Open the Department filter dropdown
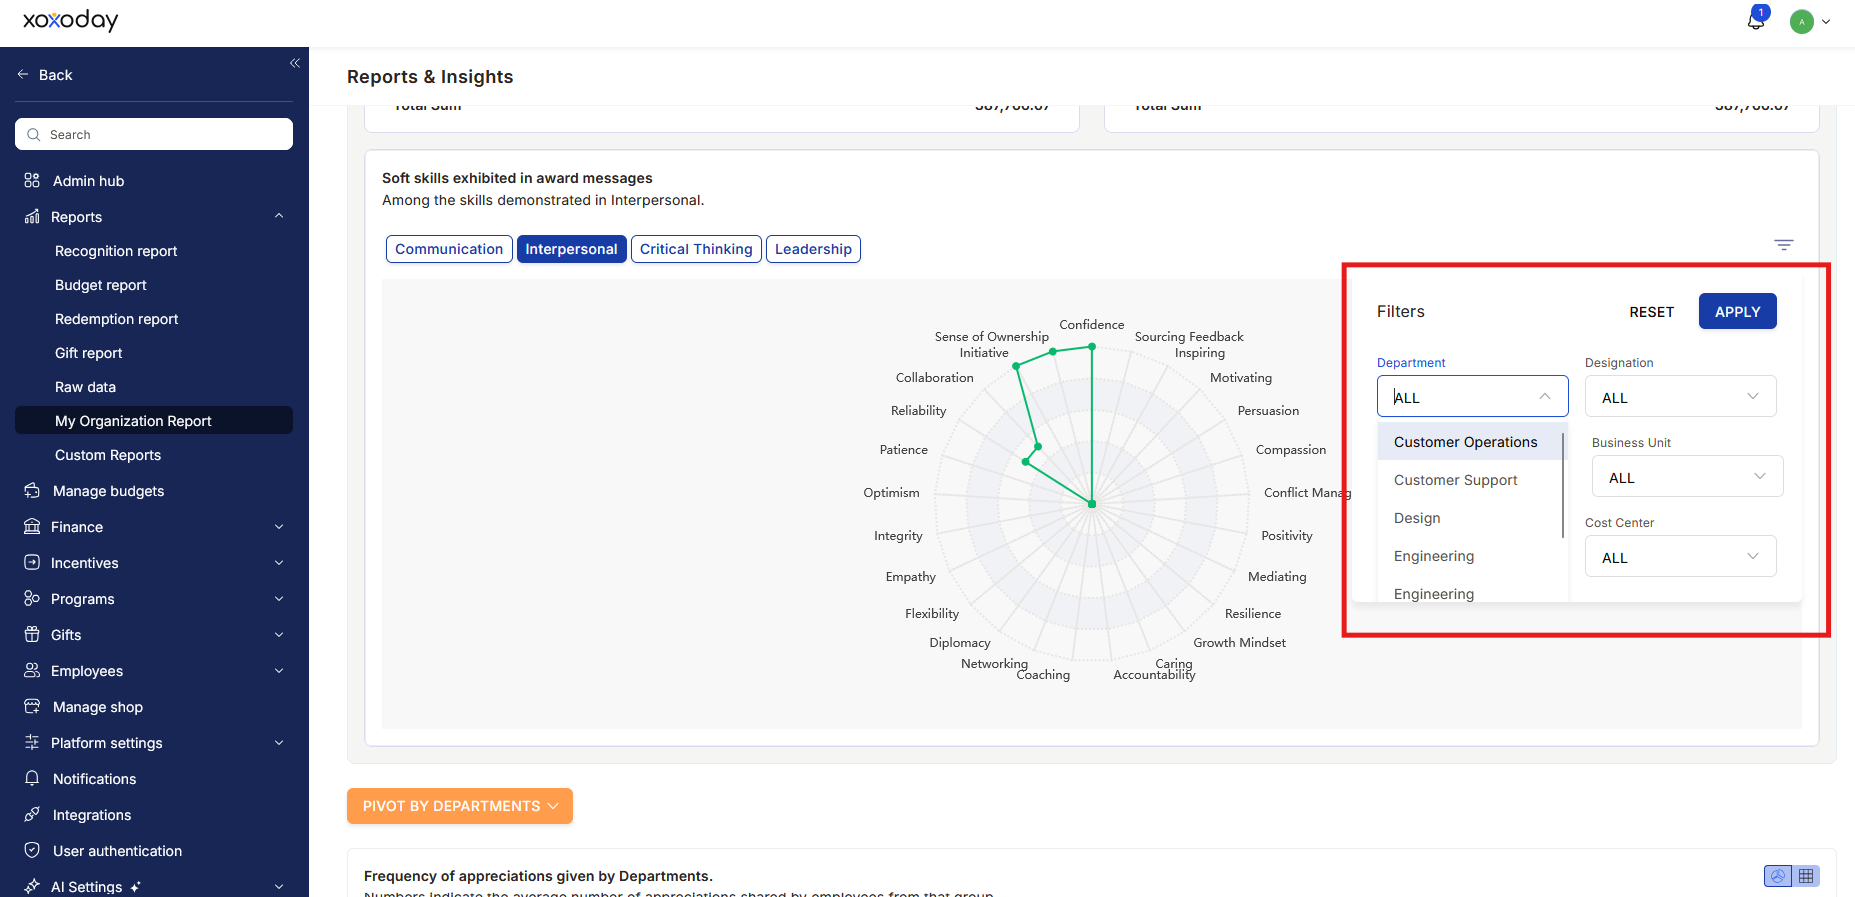 pos(1472,396)
